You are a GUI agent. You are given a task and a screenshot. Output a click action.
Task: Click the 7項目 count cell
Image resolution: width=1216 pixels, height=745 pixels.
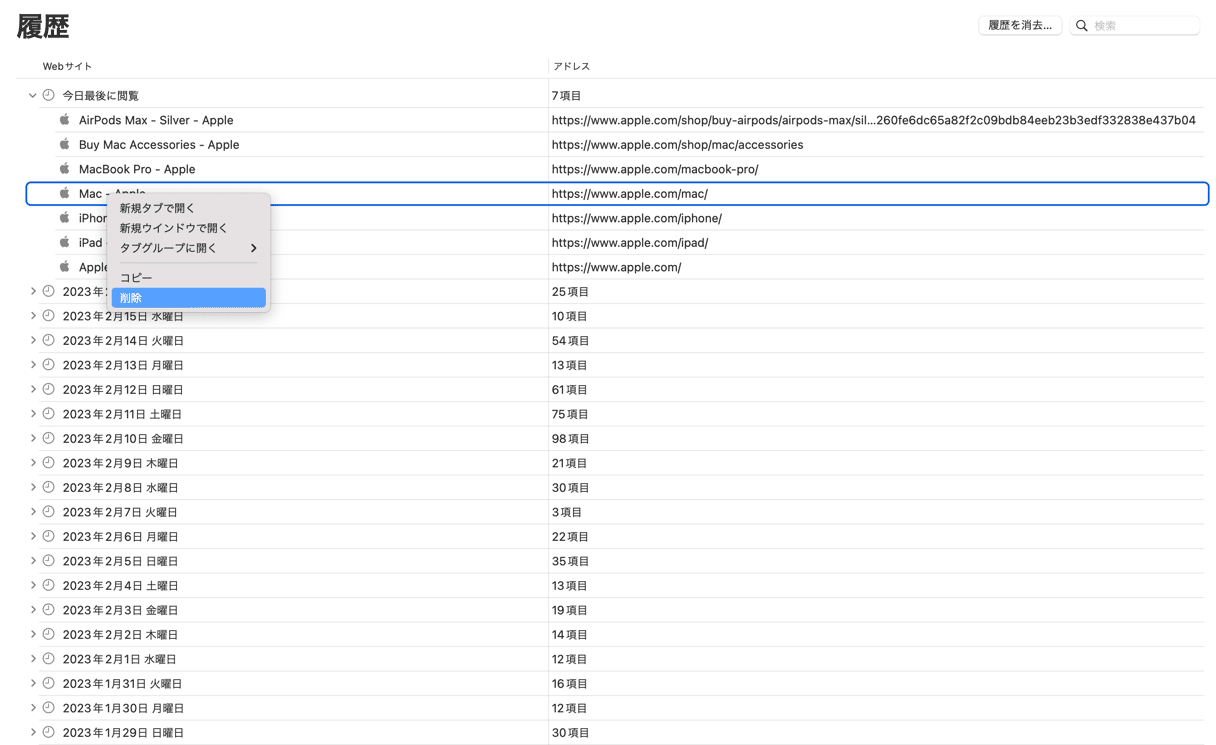(x=567, y=95)
